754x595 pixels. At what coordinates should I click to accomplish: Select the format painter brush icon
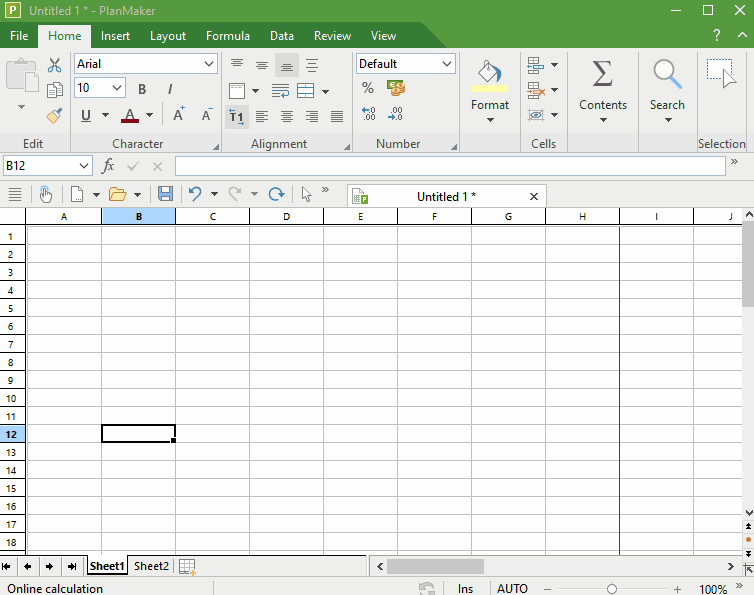[55, 115]
